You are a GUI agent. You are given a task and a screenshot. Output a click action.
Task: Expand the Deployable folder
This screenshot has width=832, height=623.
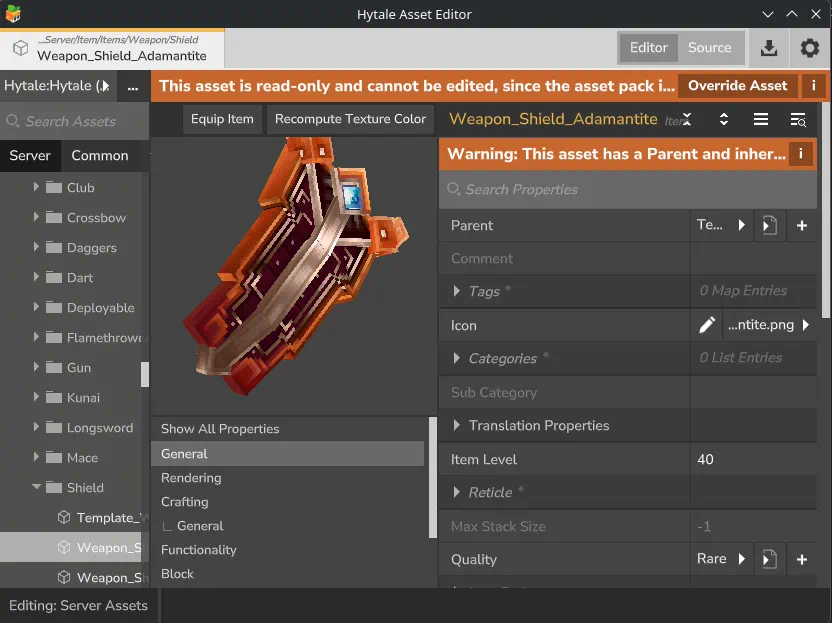[36, 307]
